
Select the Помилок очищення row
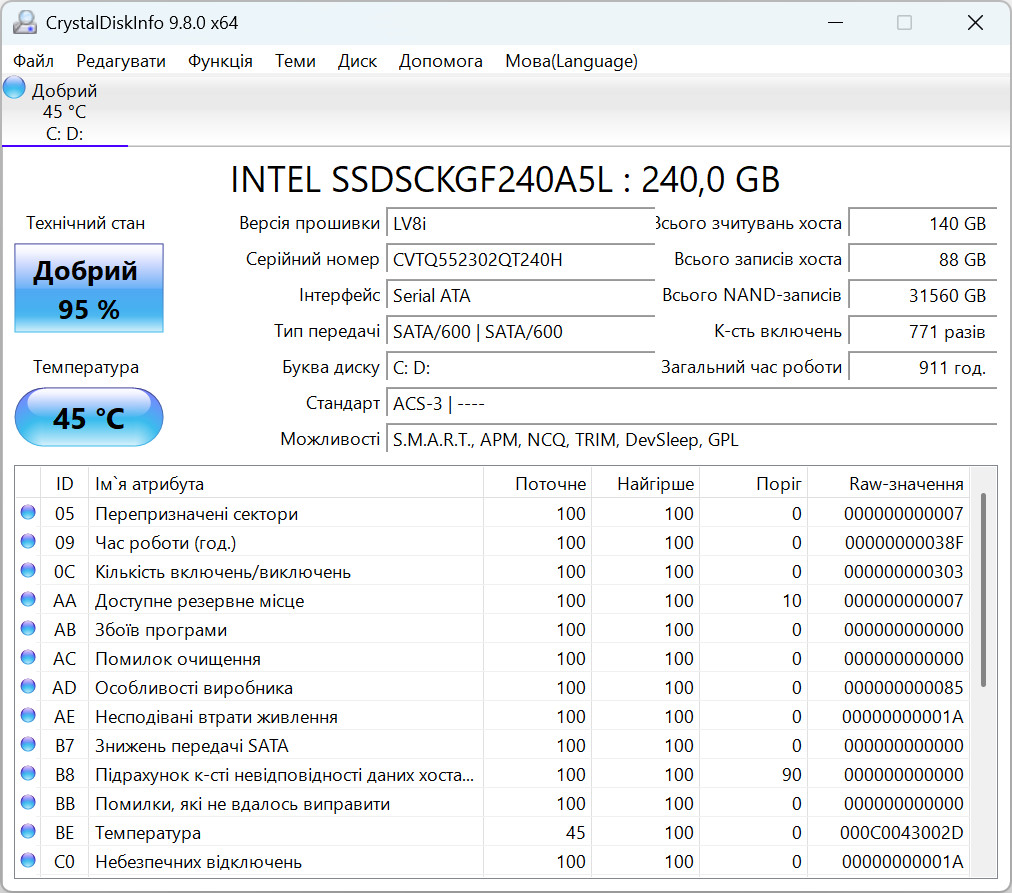[x=494, y=659]
